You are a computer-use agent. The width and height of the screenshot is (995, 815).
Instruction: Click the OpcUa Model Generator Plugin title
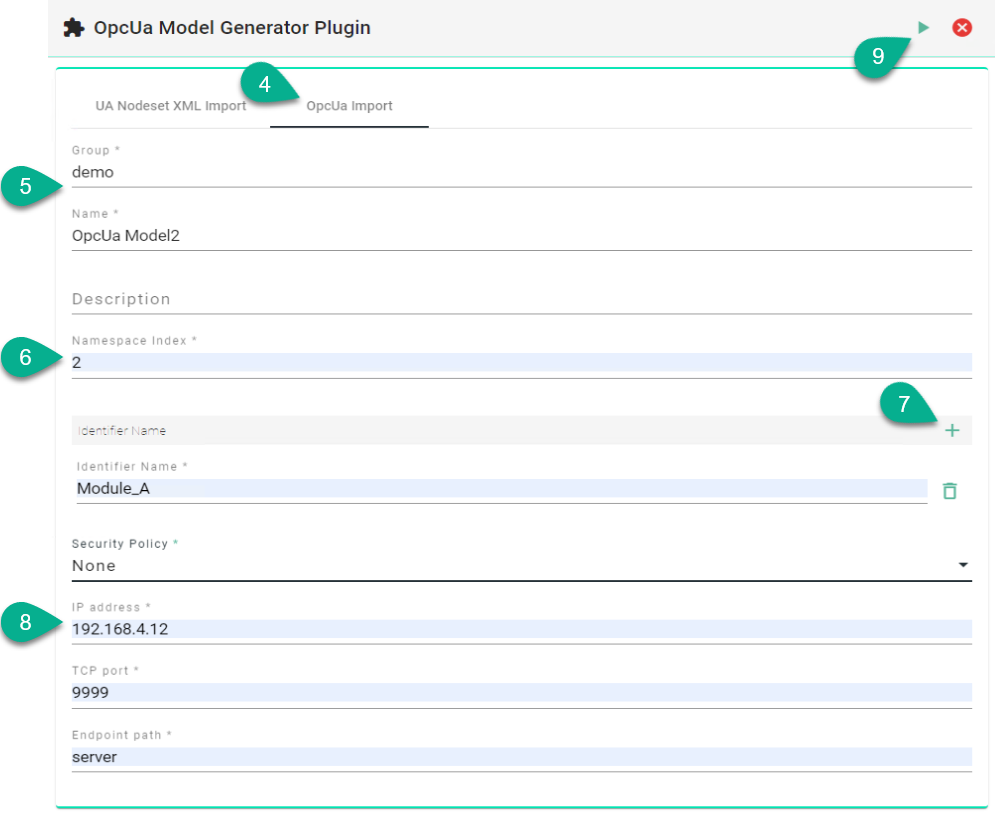[x=232, y=28]
